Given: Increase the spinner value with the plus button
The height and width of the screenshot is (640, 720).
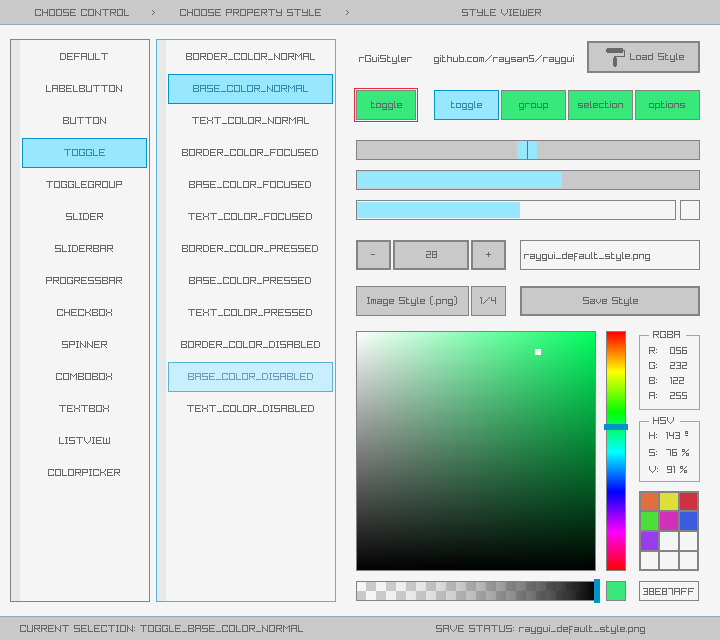Looking at the screenshot, I should pyautogui.click(x=488, y=255).
